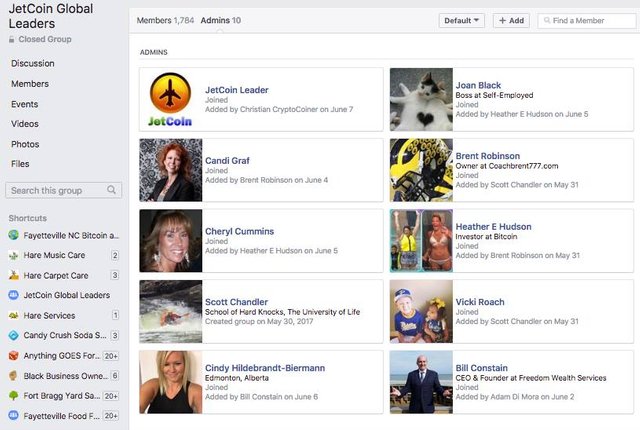Click the Search this group field

(63, 191)
